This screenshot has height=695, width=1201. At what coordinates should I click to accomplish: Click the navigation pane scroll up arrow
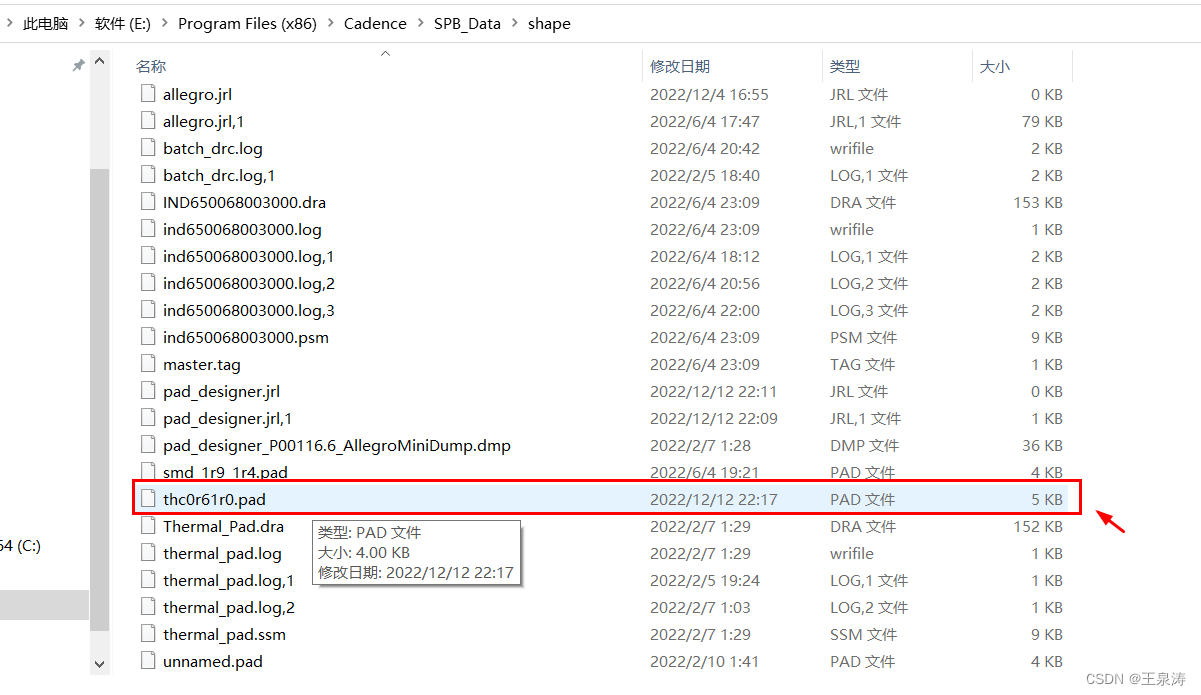click(99, 63)
